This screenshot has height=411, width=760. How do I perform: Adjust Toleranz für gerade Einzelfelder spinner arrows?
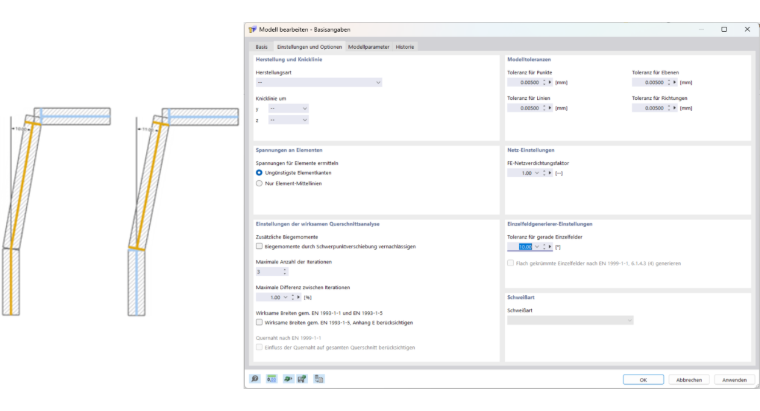pos(544,247)
